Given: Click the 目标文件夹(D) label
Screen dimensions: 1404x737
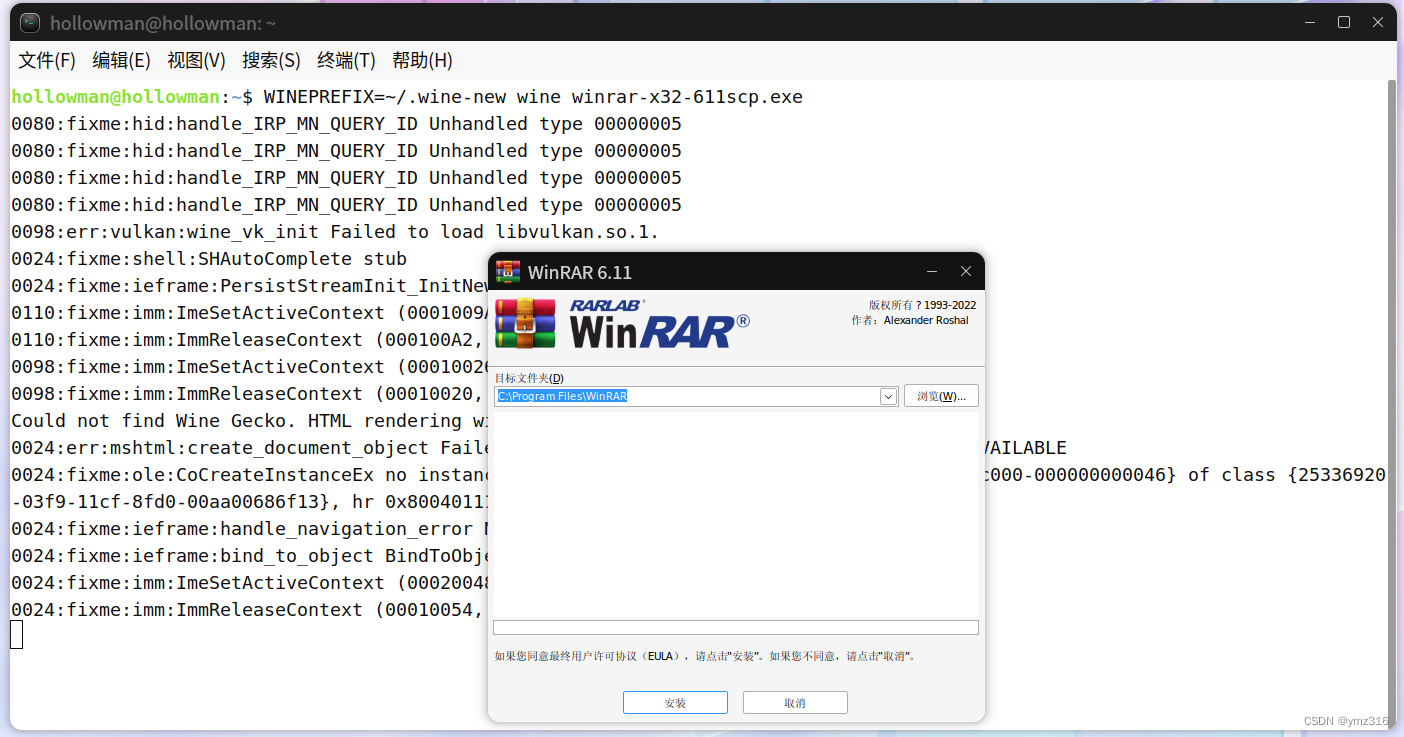Looking at the screenshot, I should coord(529,378).
